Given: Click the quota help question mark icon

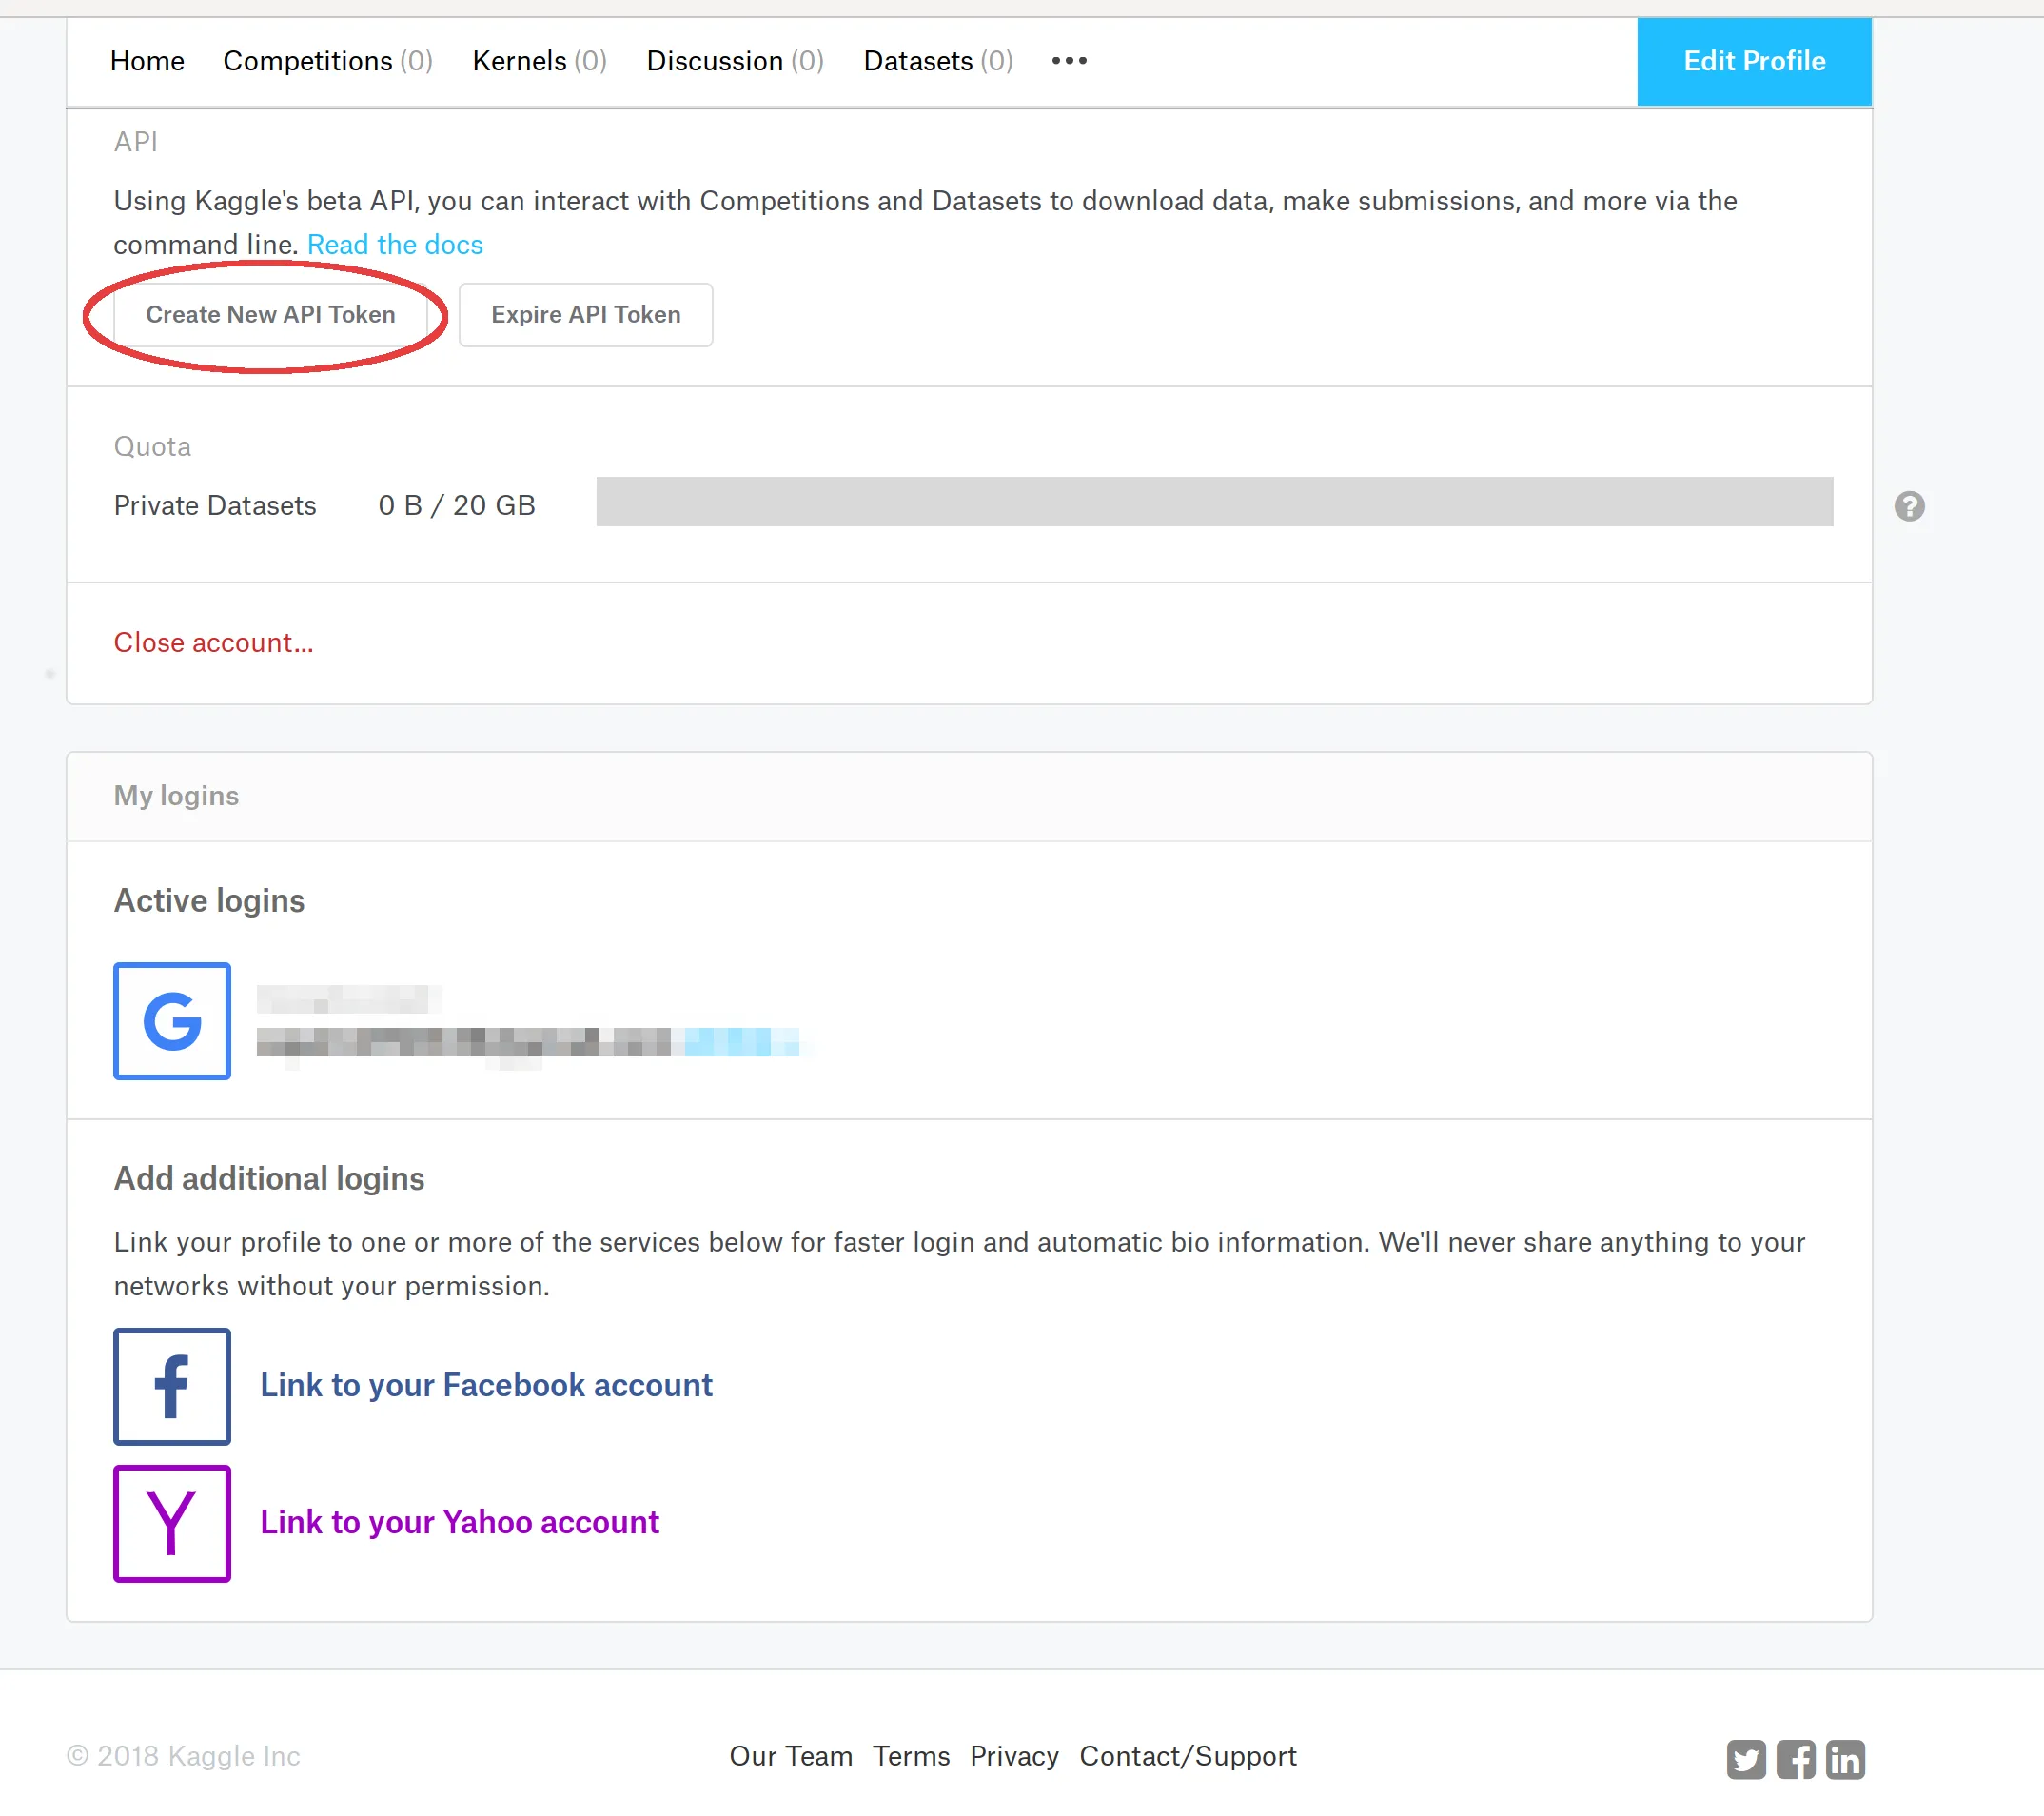Looking at the screenshot, I should pos(1909,506).
